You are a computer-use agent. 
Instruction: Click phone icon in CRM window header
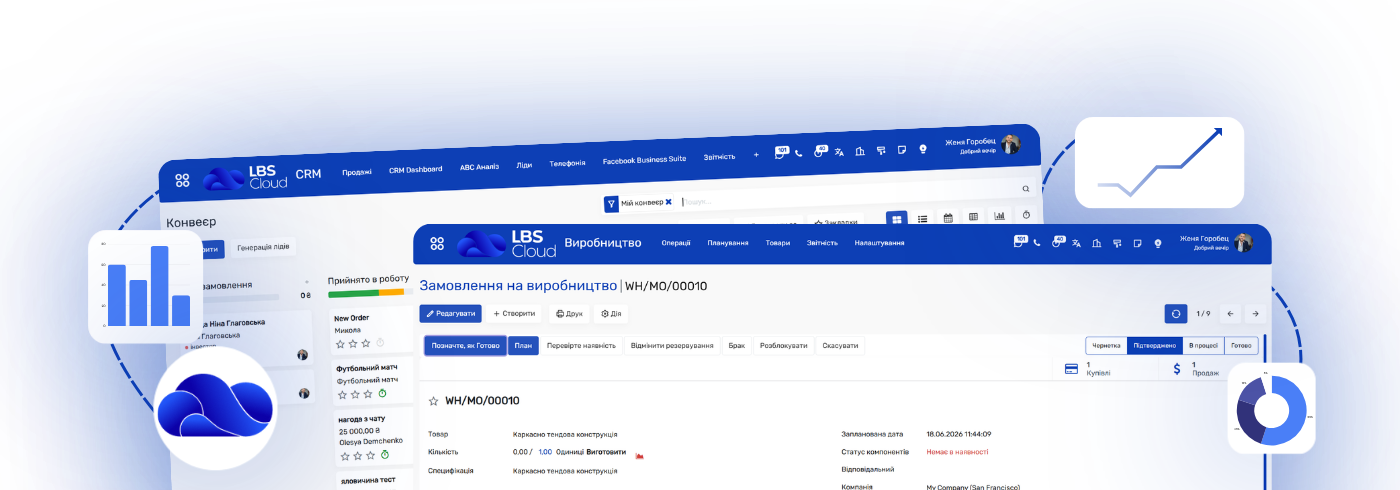[798, 153]
